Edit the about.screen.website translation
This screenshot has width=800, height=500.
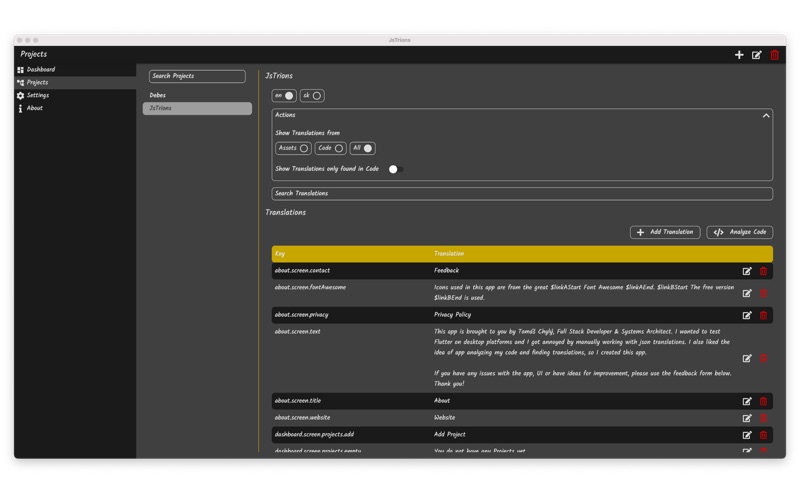747,418
